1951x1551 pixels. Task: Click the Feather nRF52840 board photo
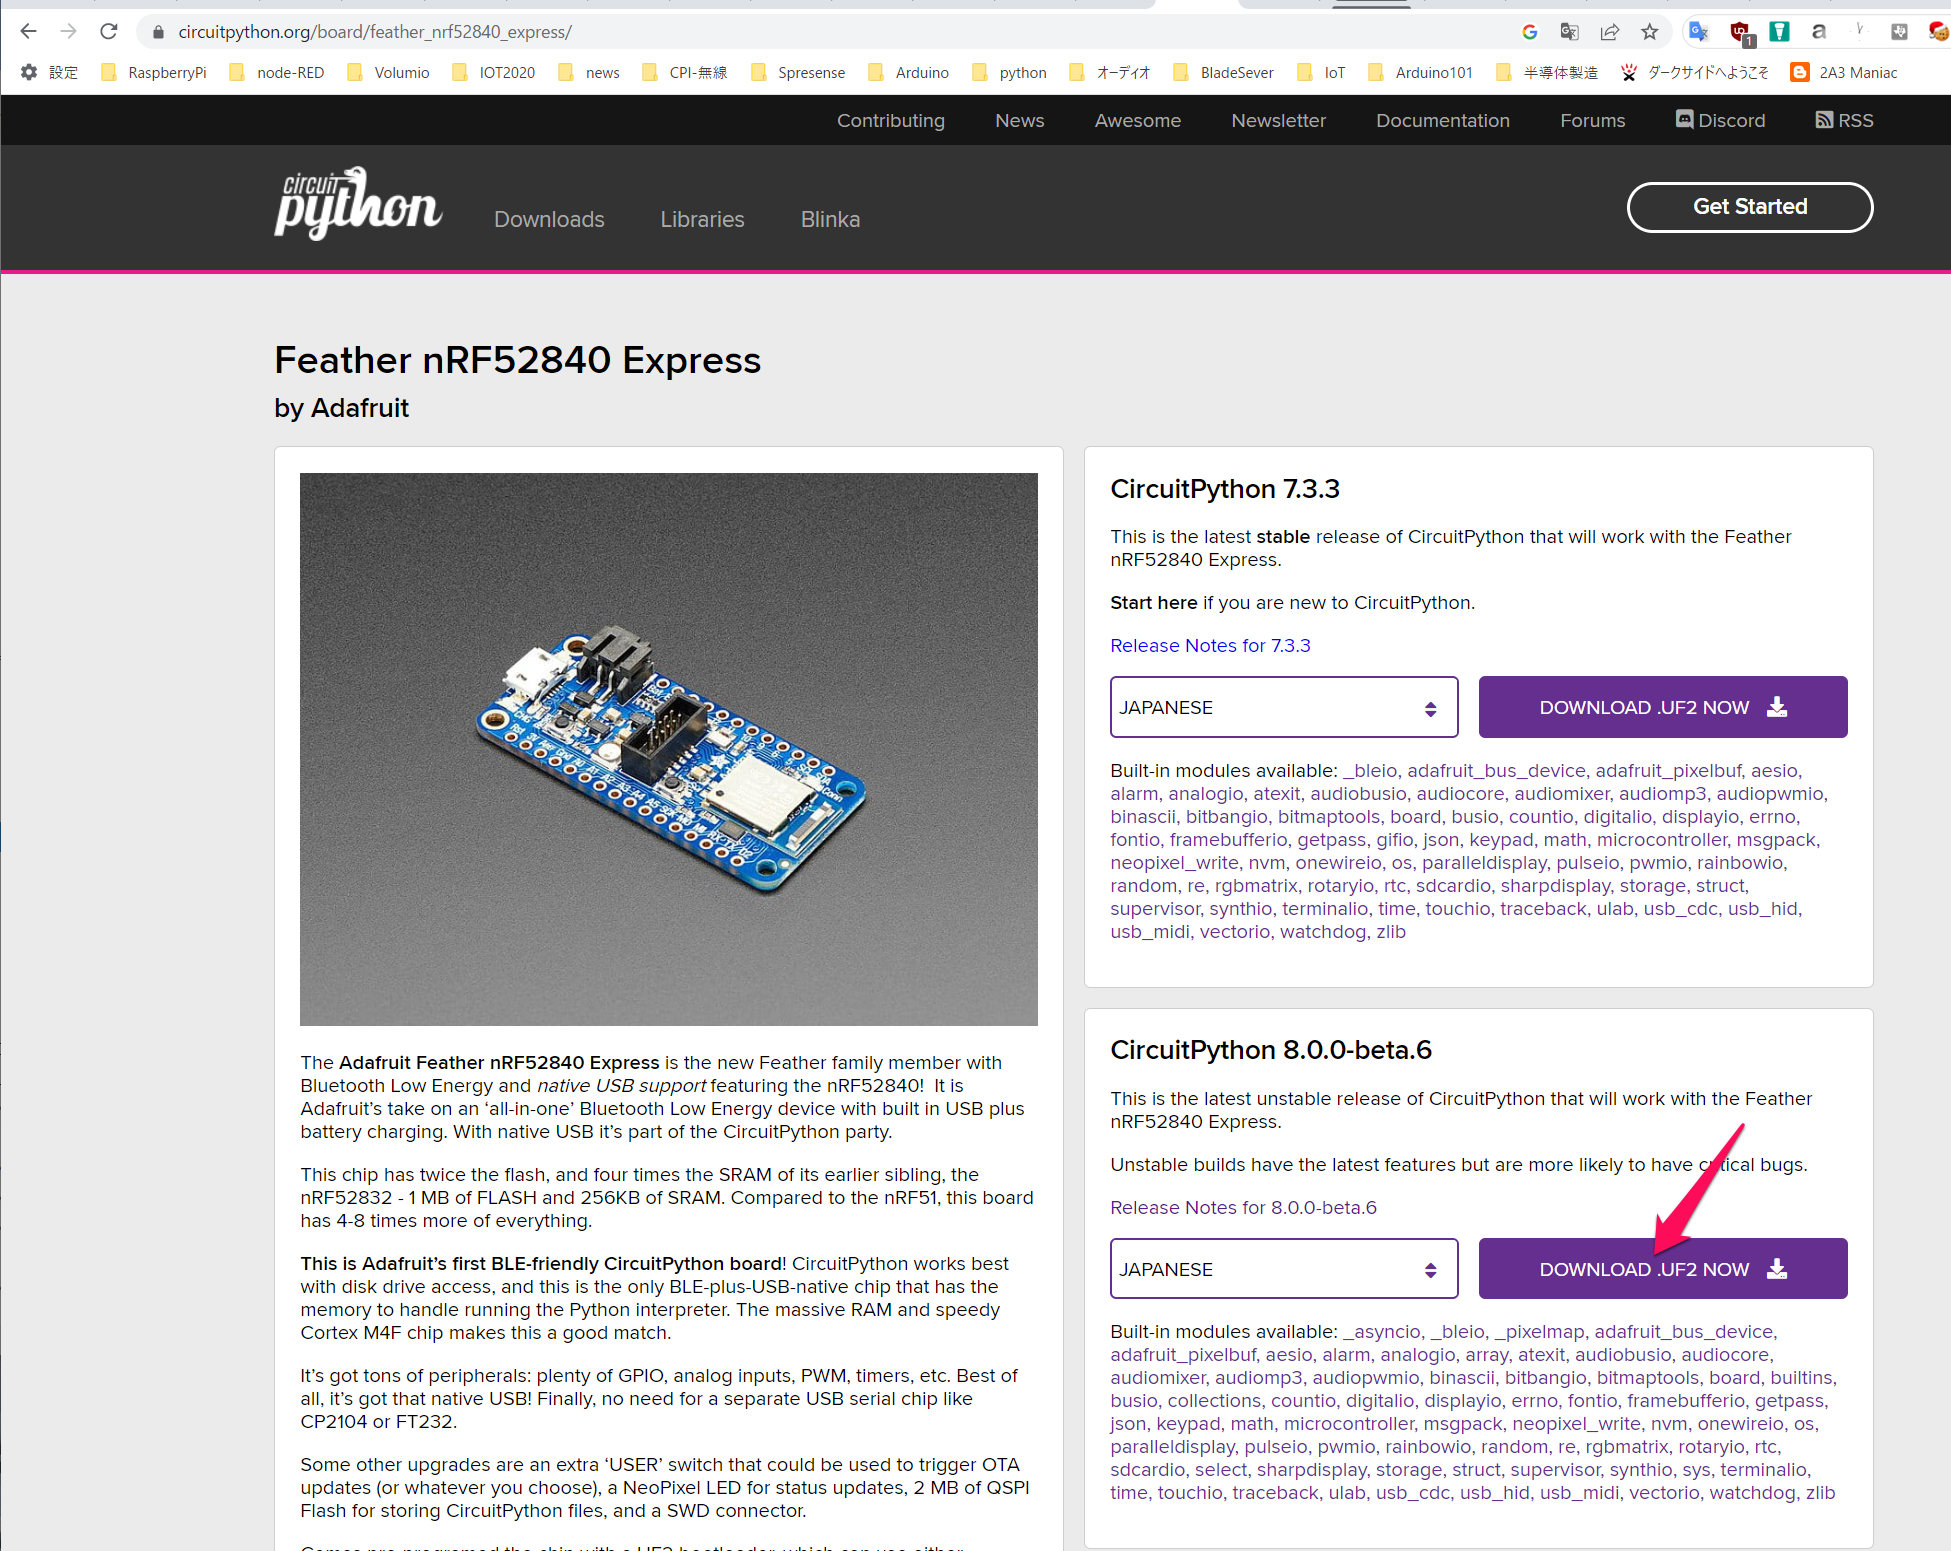coord(668,749)
